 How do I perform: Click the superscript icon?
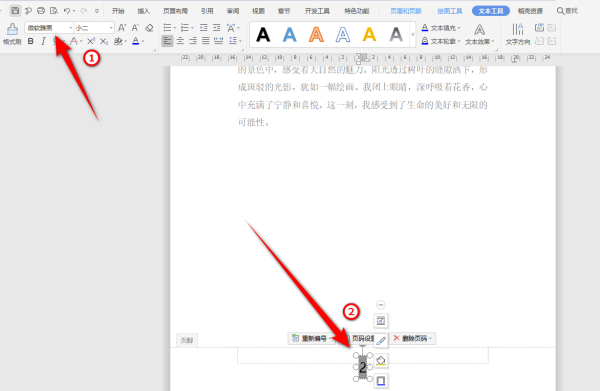click(91, 41)
